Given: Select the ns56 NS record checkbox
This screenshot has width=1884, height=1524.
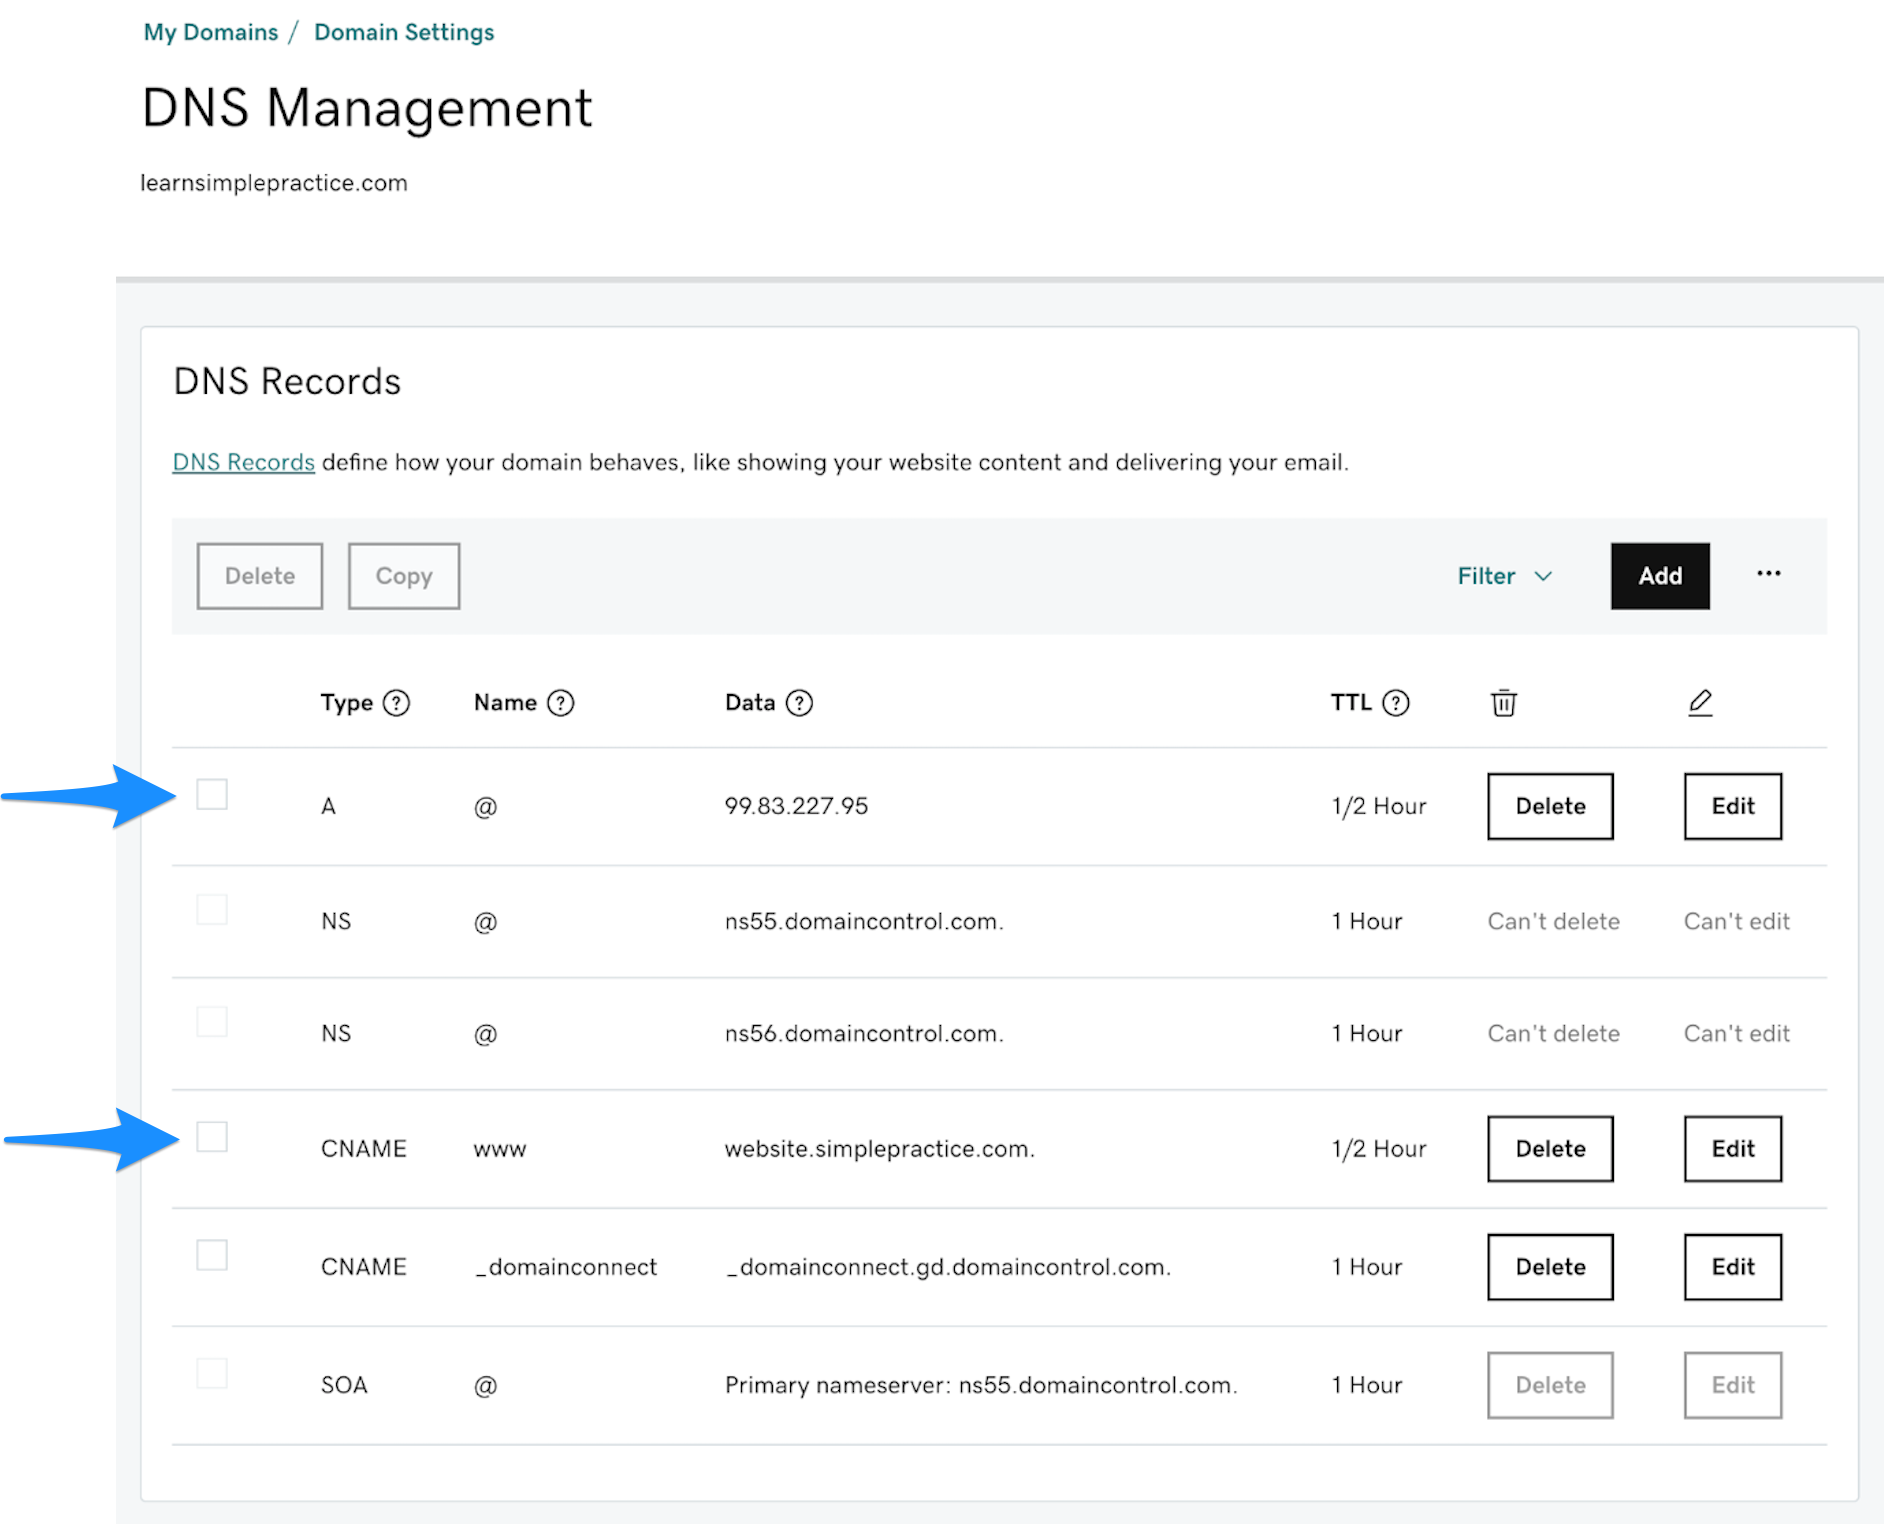Looking at the screenshot, I should [212, 1022].
